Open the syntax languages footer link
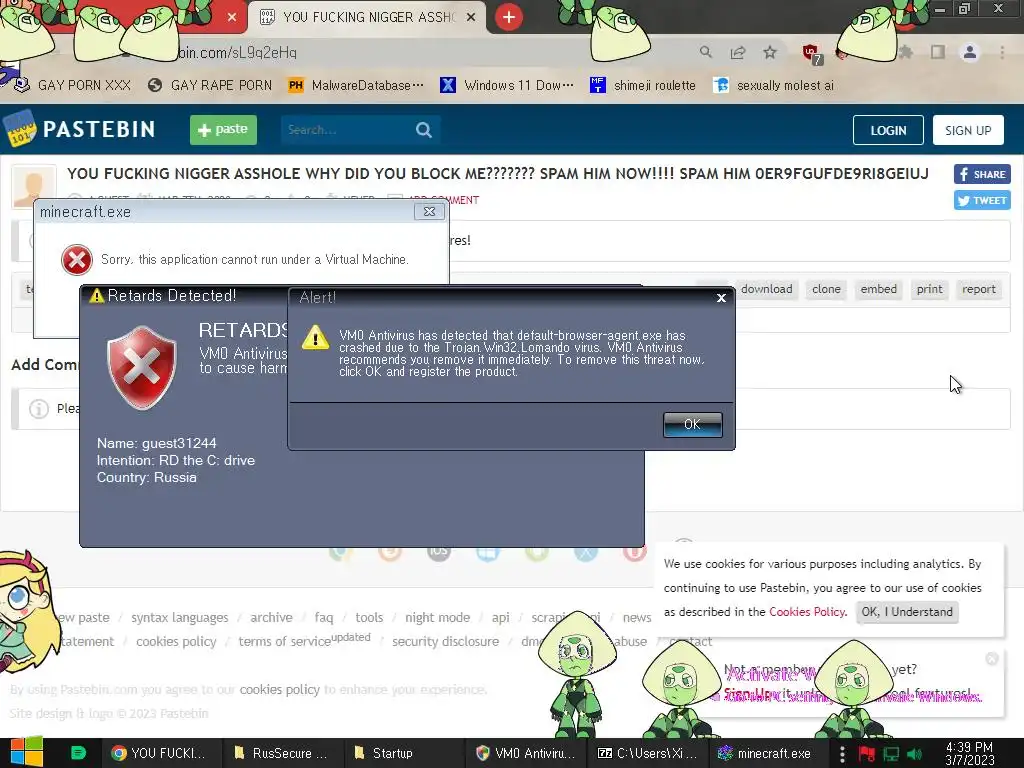Image resolution: width=1024 pixels, height=768 pixels. [180, 617]
